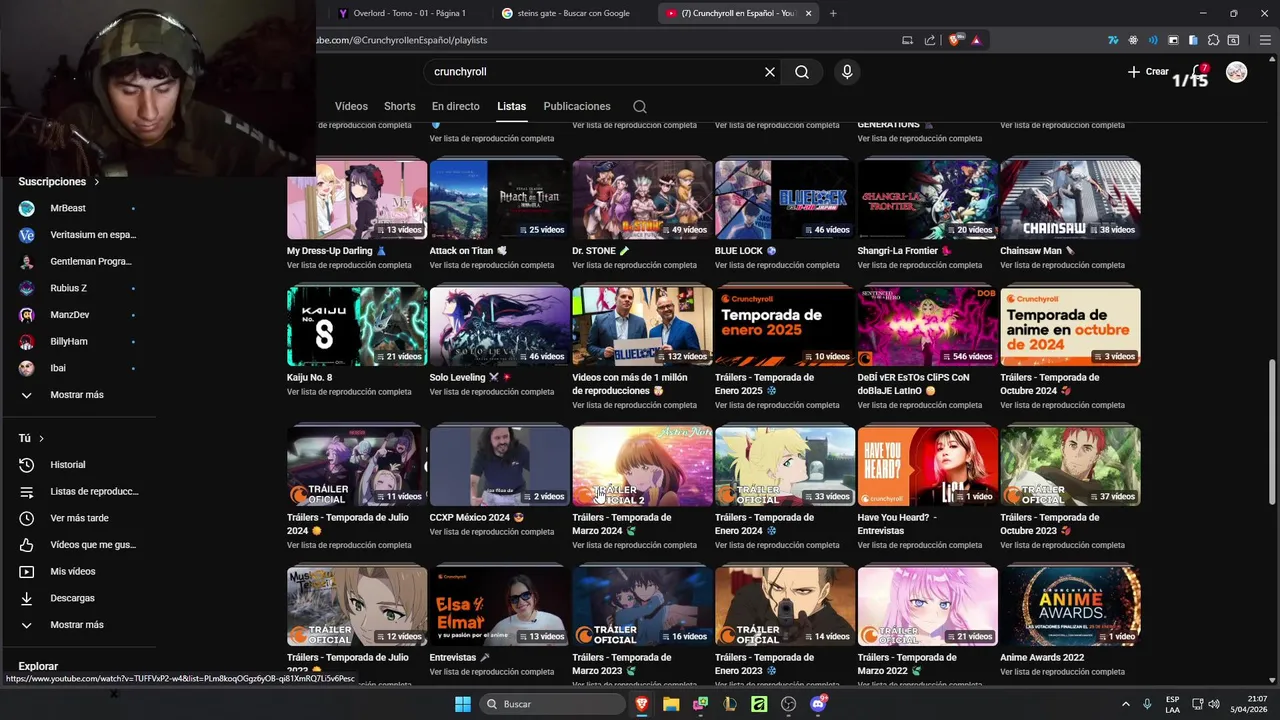The image size is (1280, 720).
Task: Switch to the Publicaciones tab
Action: [x=576, y=106]
